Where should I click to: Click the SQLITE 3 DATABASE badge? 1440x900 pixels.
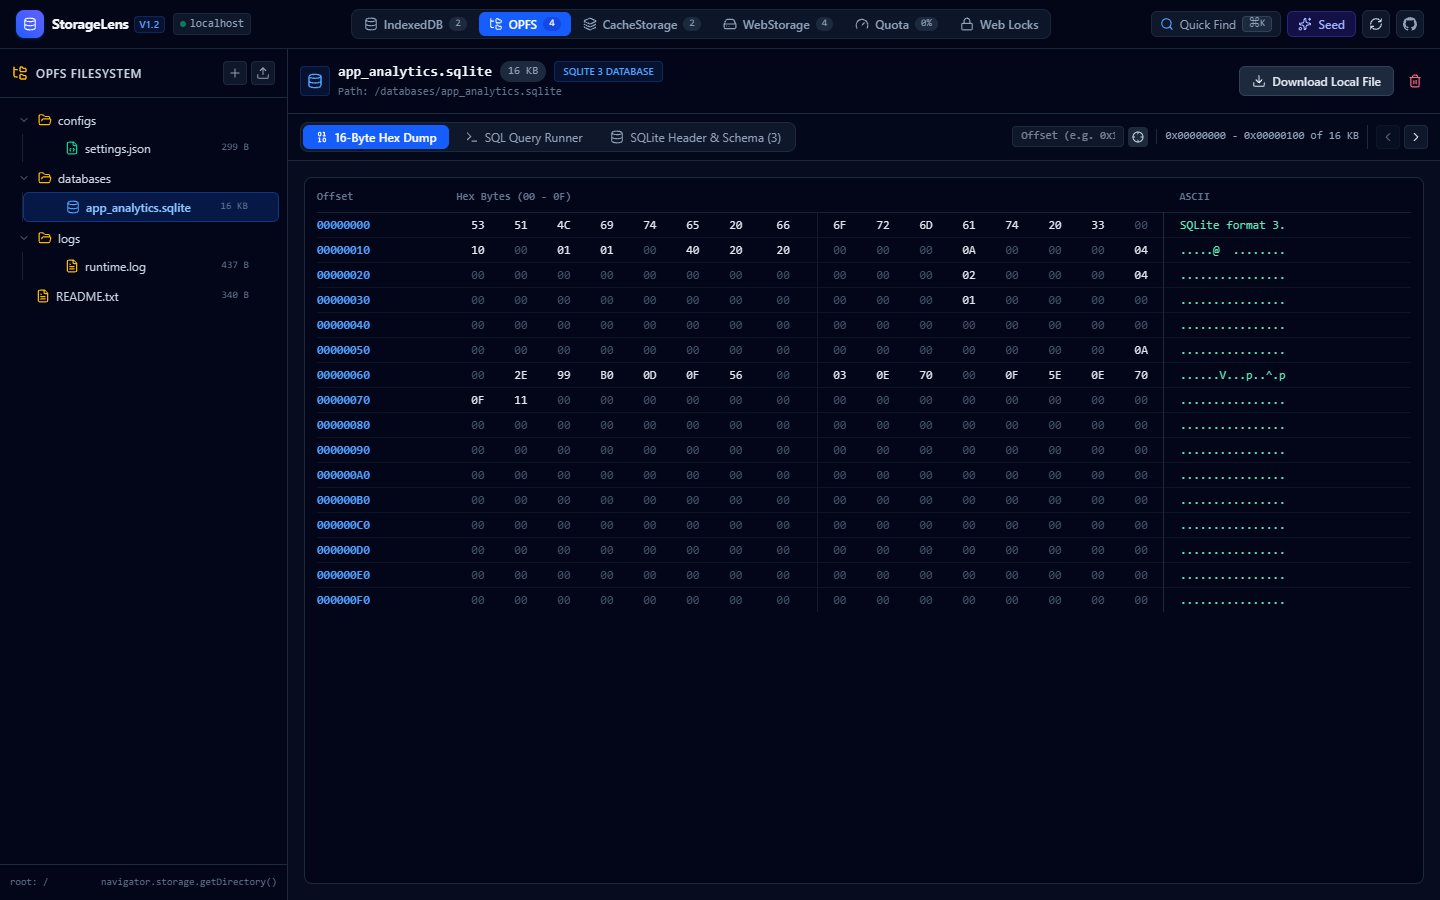[608, 71]
